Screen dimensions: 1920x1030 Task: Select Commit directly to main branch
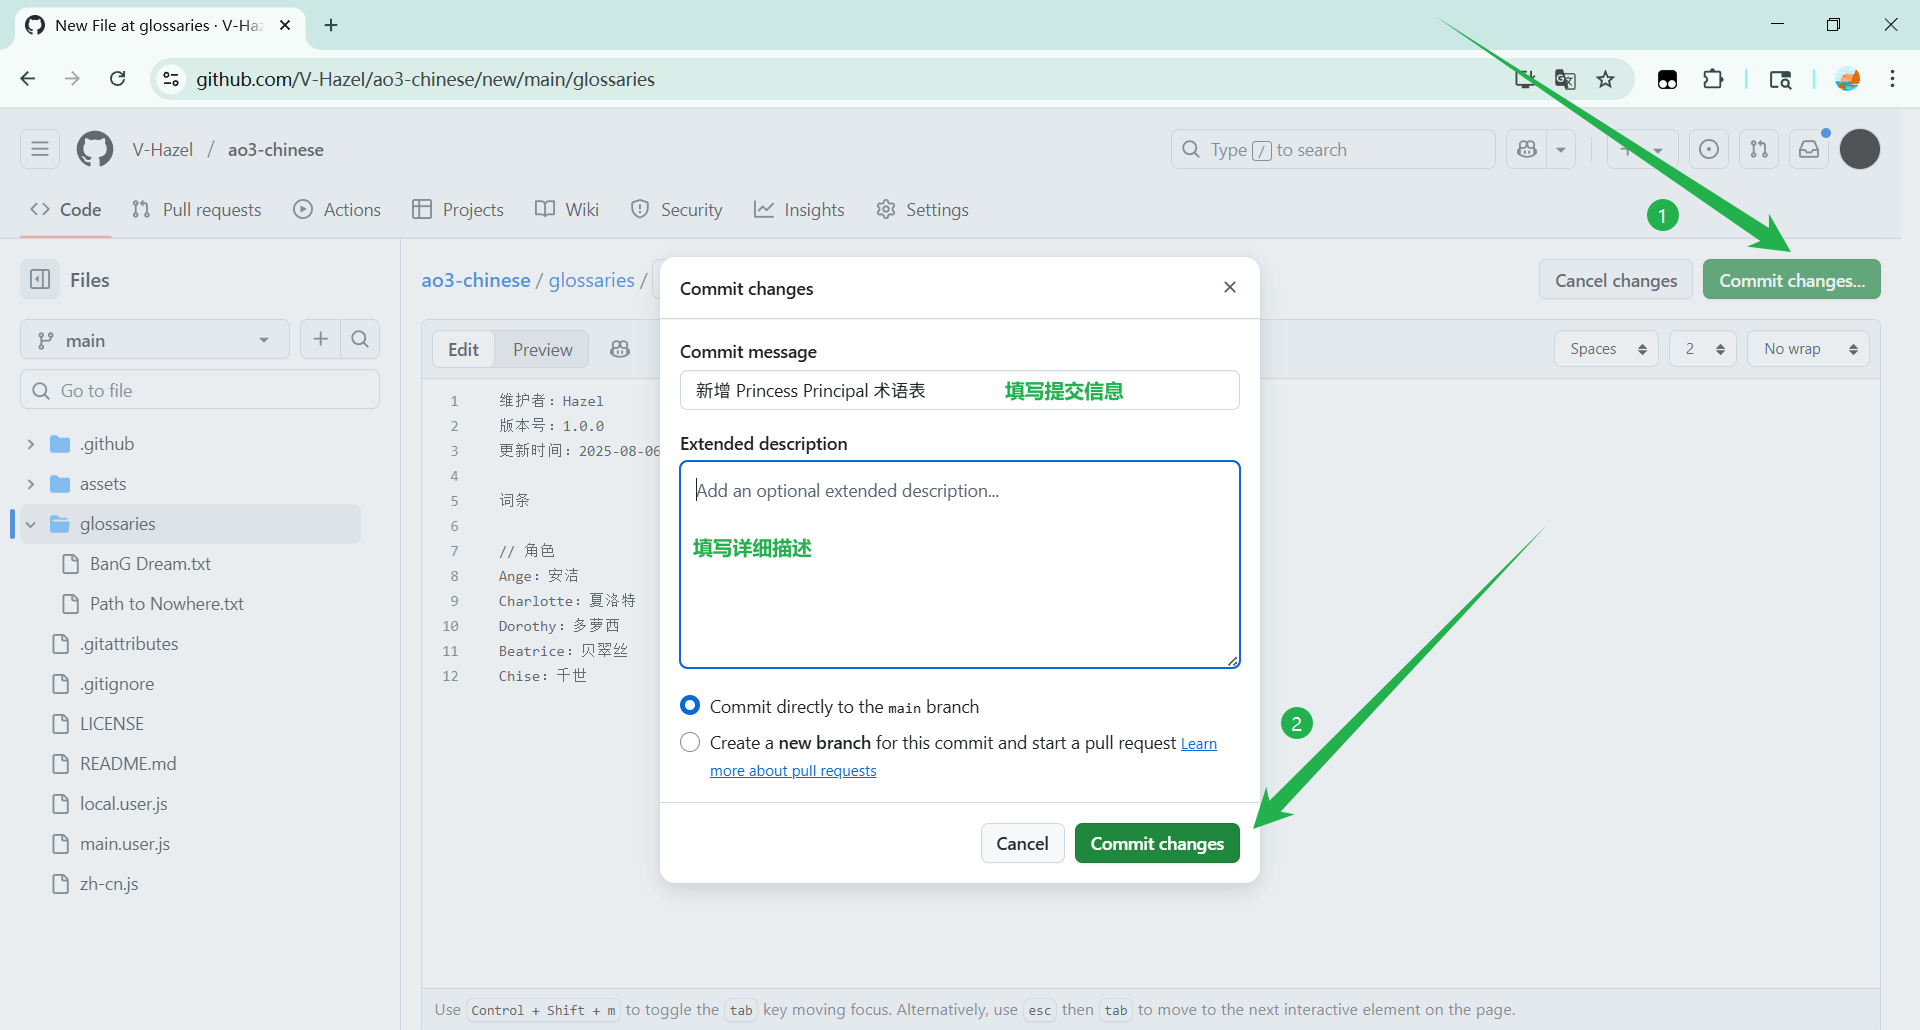coord(690,706)
